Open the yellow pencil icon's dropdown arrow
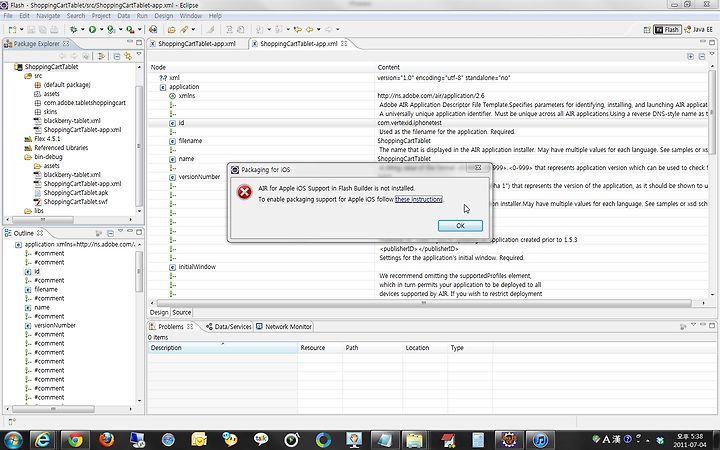 193,29
